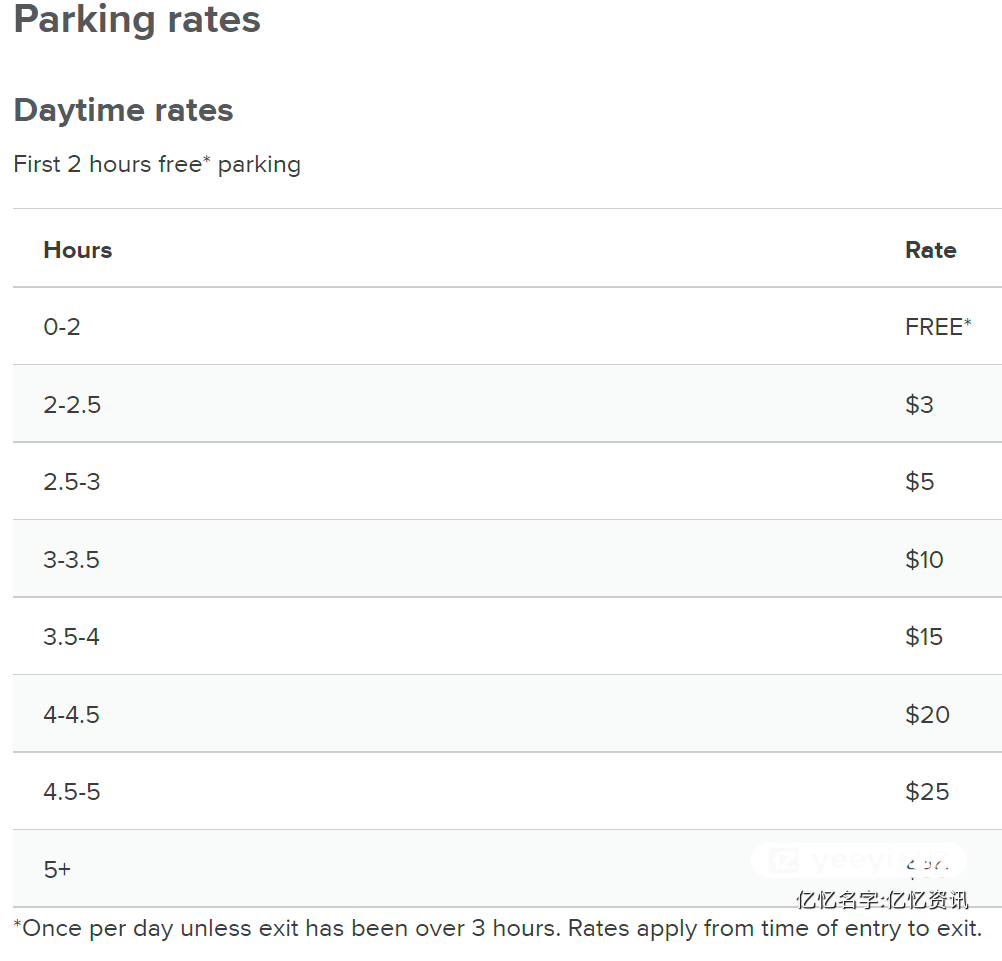Click the $20 rate value
The image size is (1002, 961).
coord(927,714)
